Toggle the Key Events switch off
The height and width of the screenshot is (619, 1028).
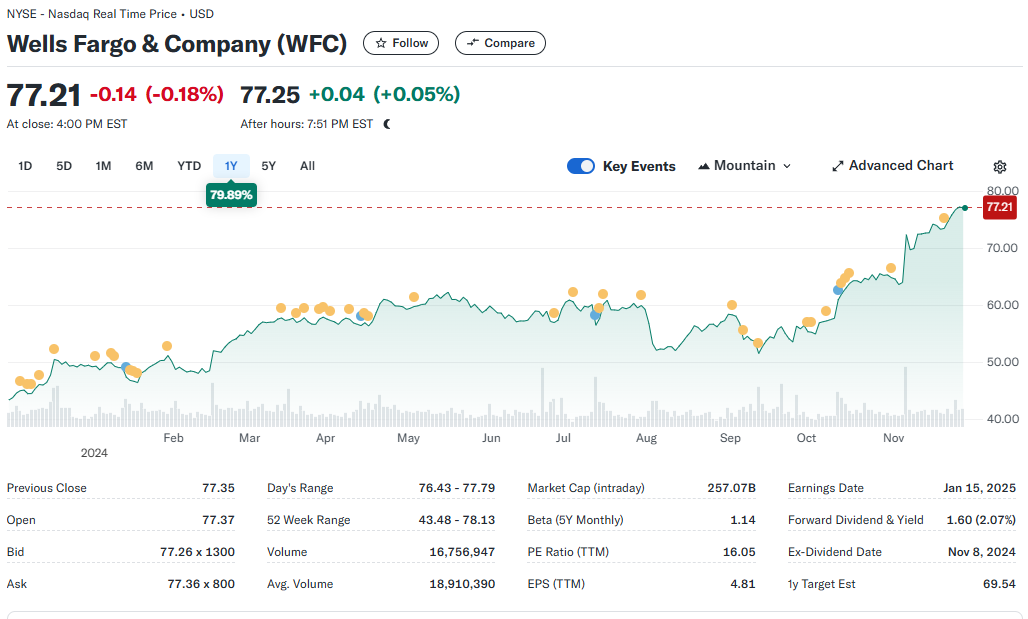pos(581,166)
